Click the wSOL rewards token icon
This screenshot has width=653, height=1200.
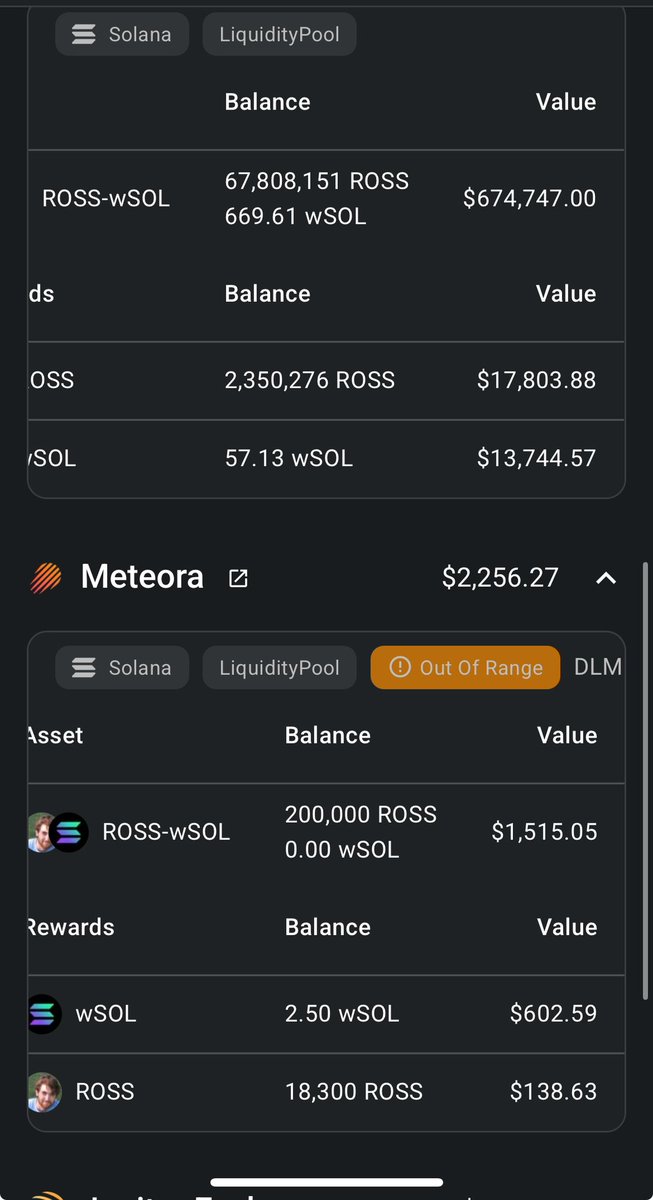[x=44, y=1014]
